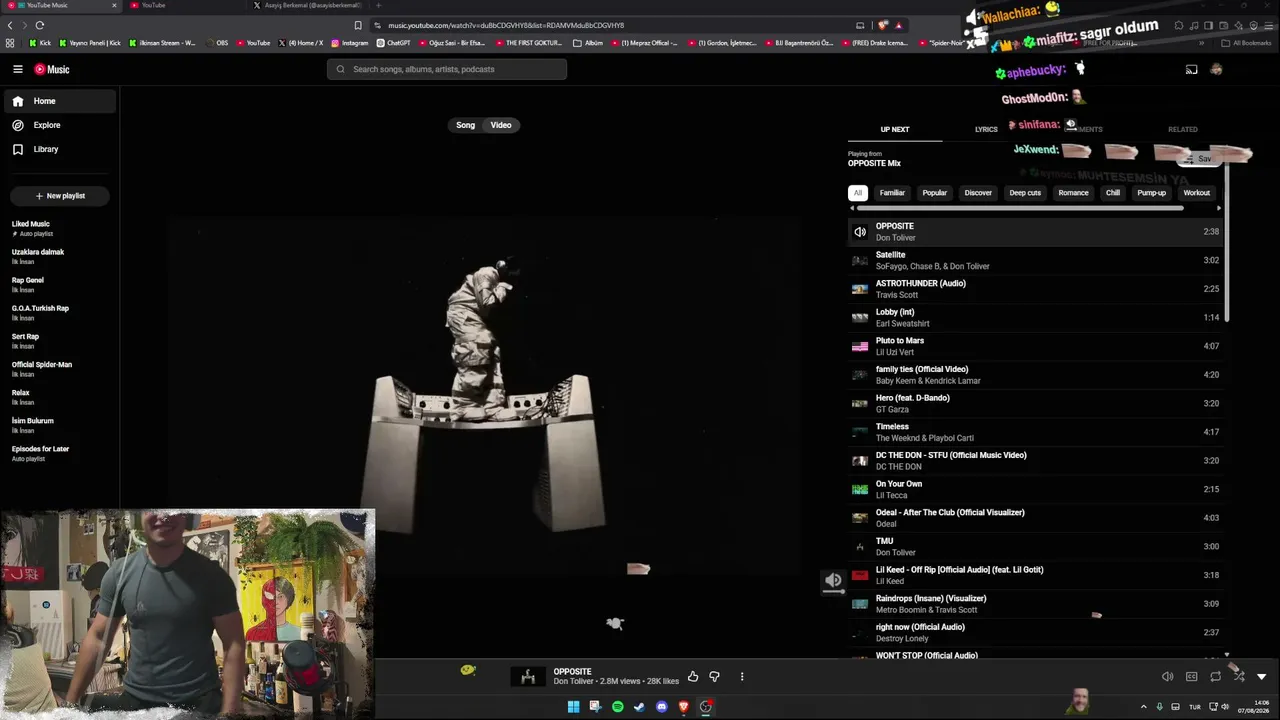Open Spotify from the taskbar
1280x720 pixels.
click(617, 707)
